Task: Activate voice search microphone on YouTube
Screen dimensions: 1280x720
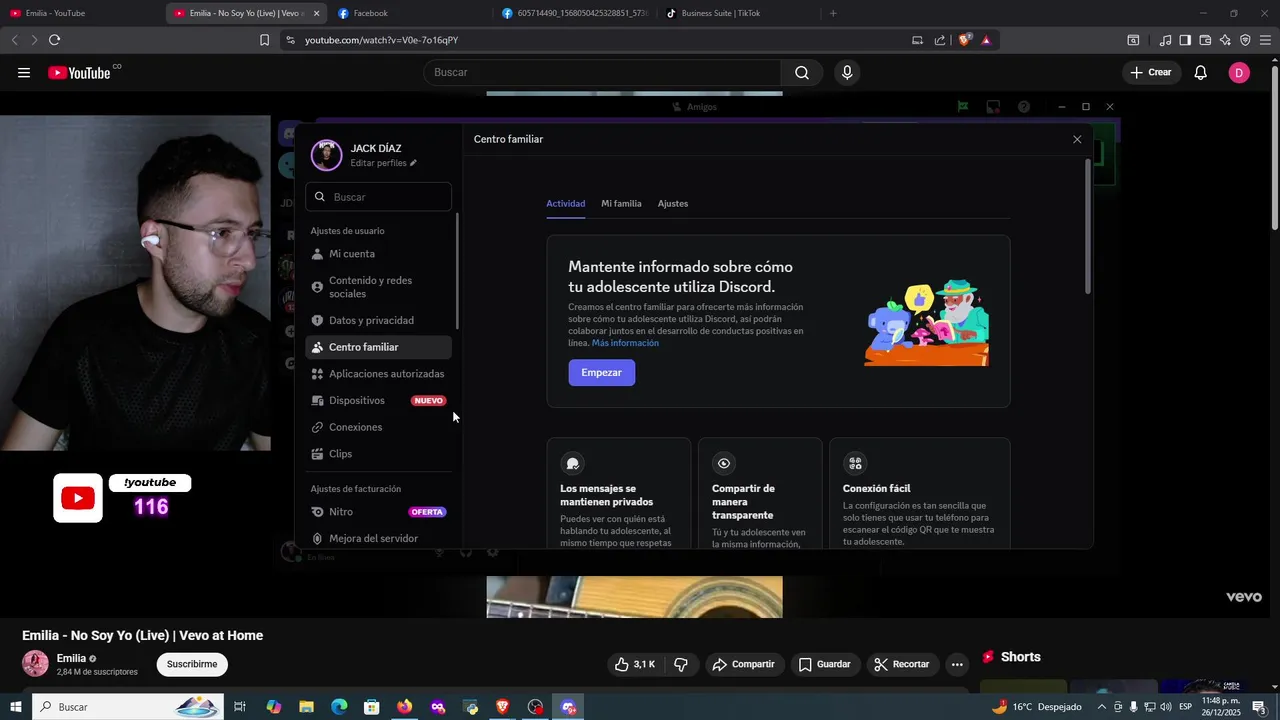Action: 847,72
